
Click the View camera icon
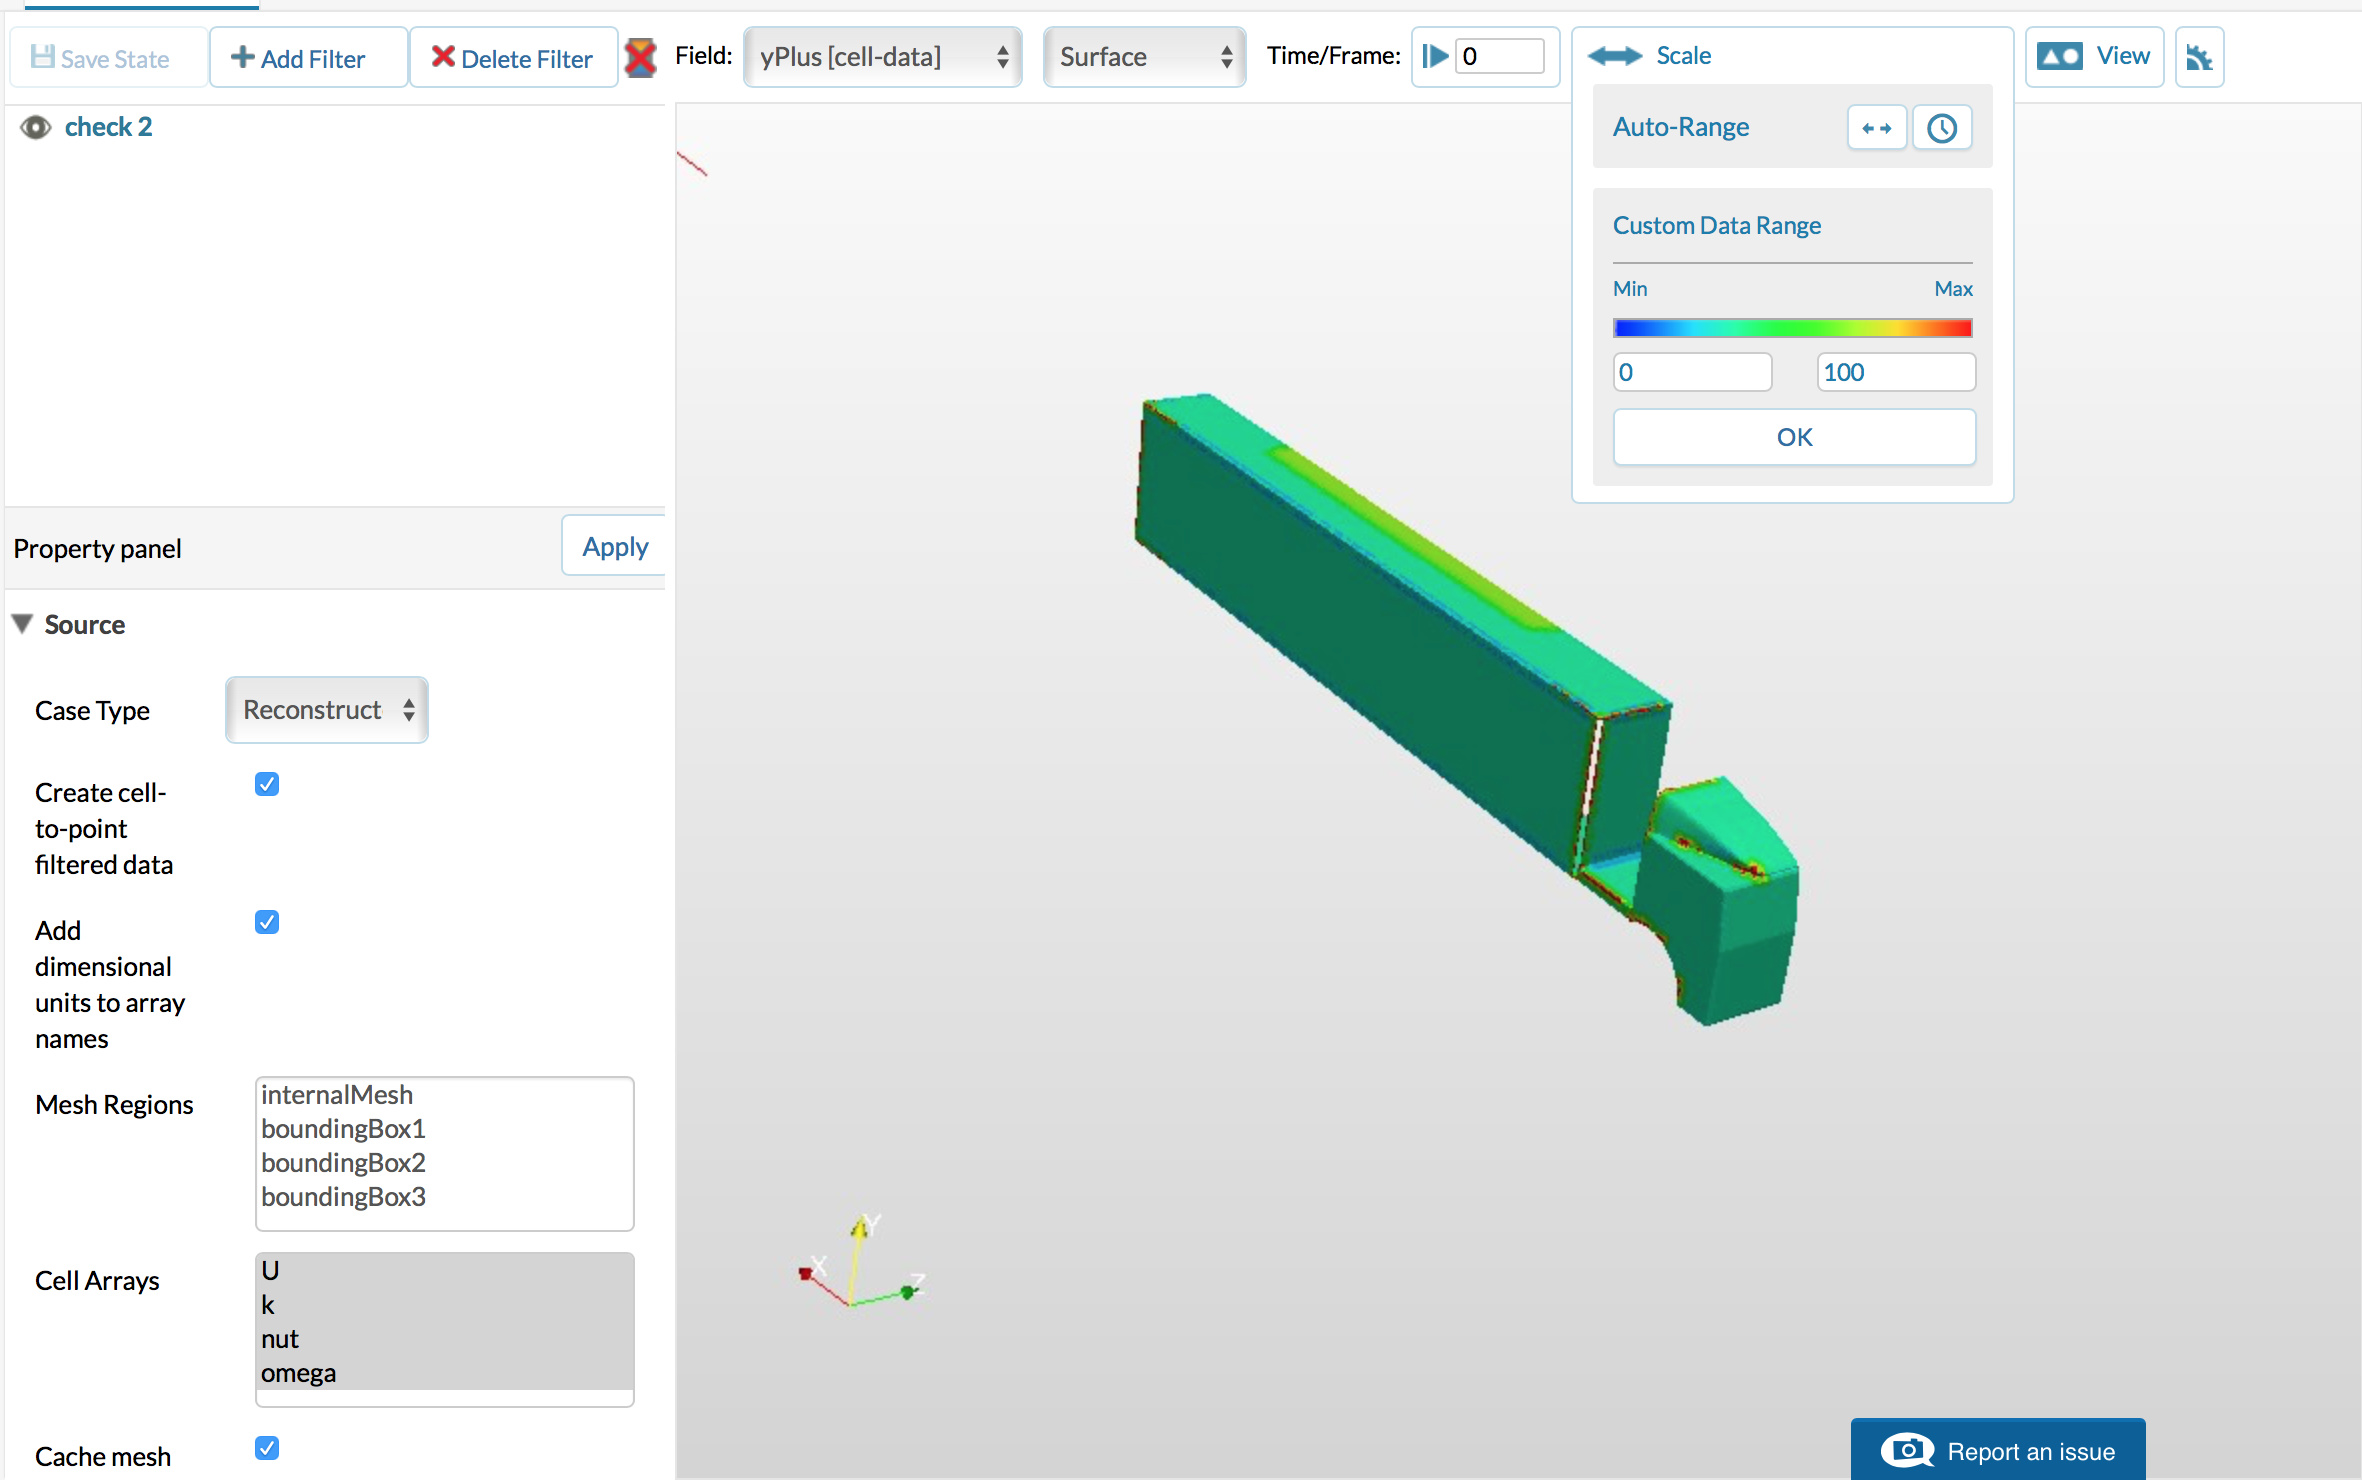pyautogui.click(x=2059, y=56)
